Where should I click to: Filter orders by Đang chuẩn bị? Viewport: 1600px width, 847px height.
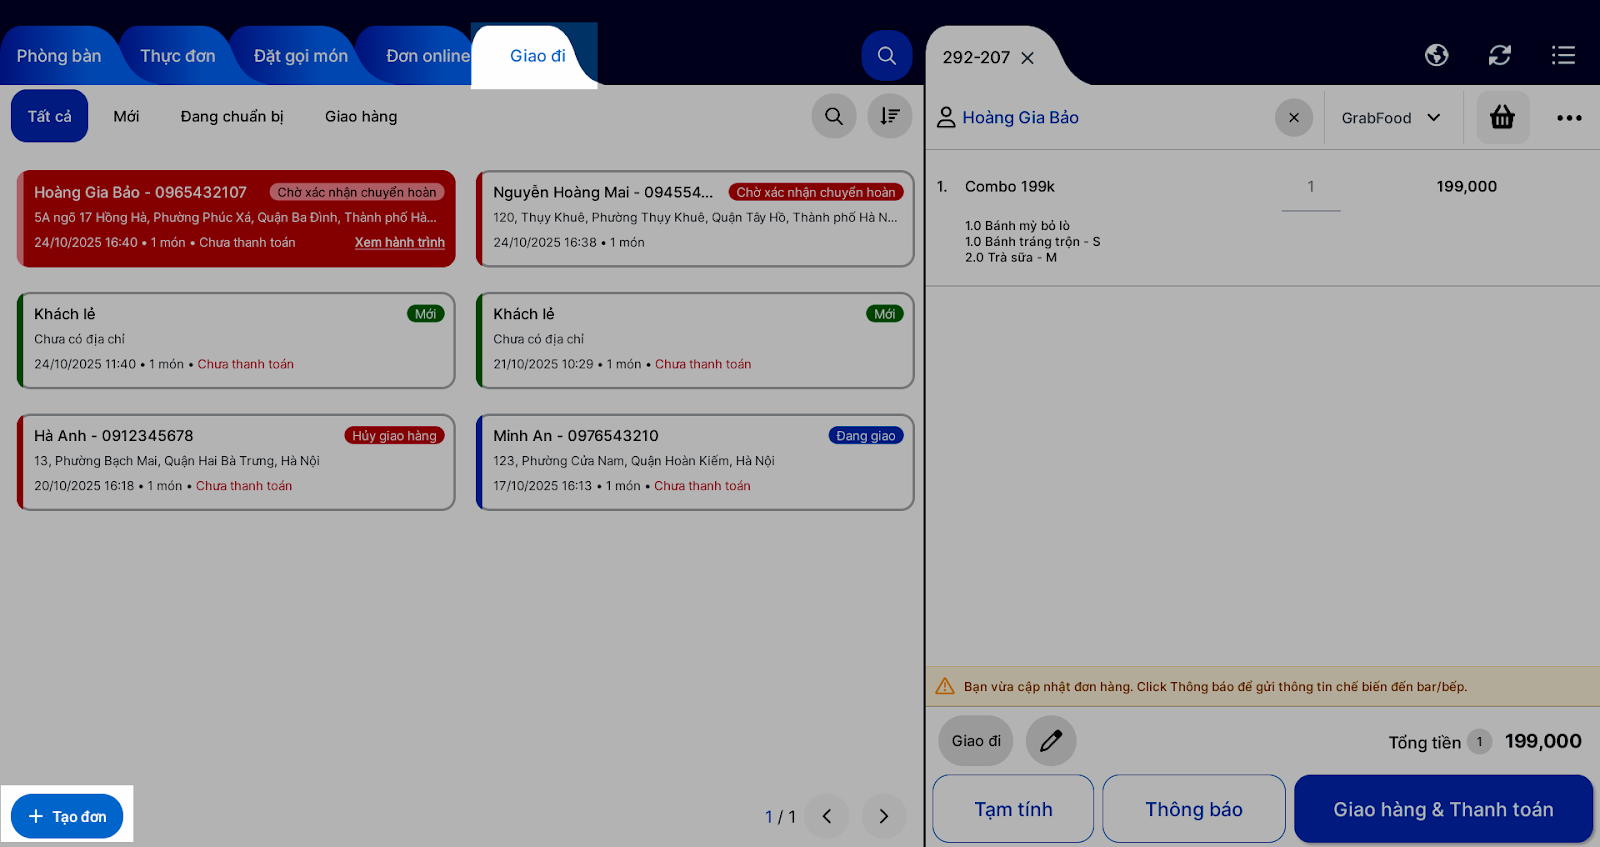click(x=232, y=116)
